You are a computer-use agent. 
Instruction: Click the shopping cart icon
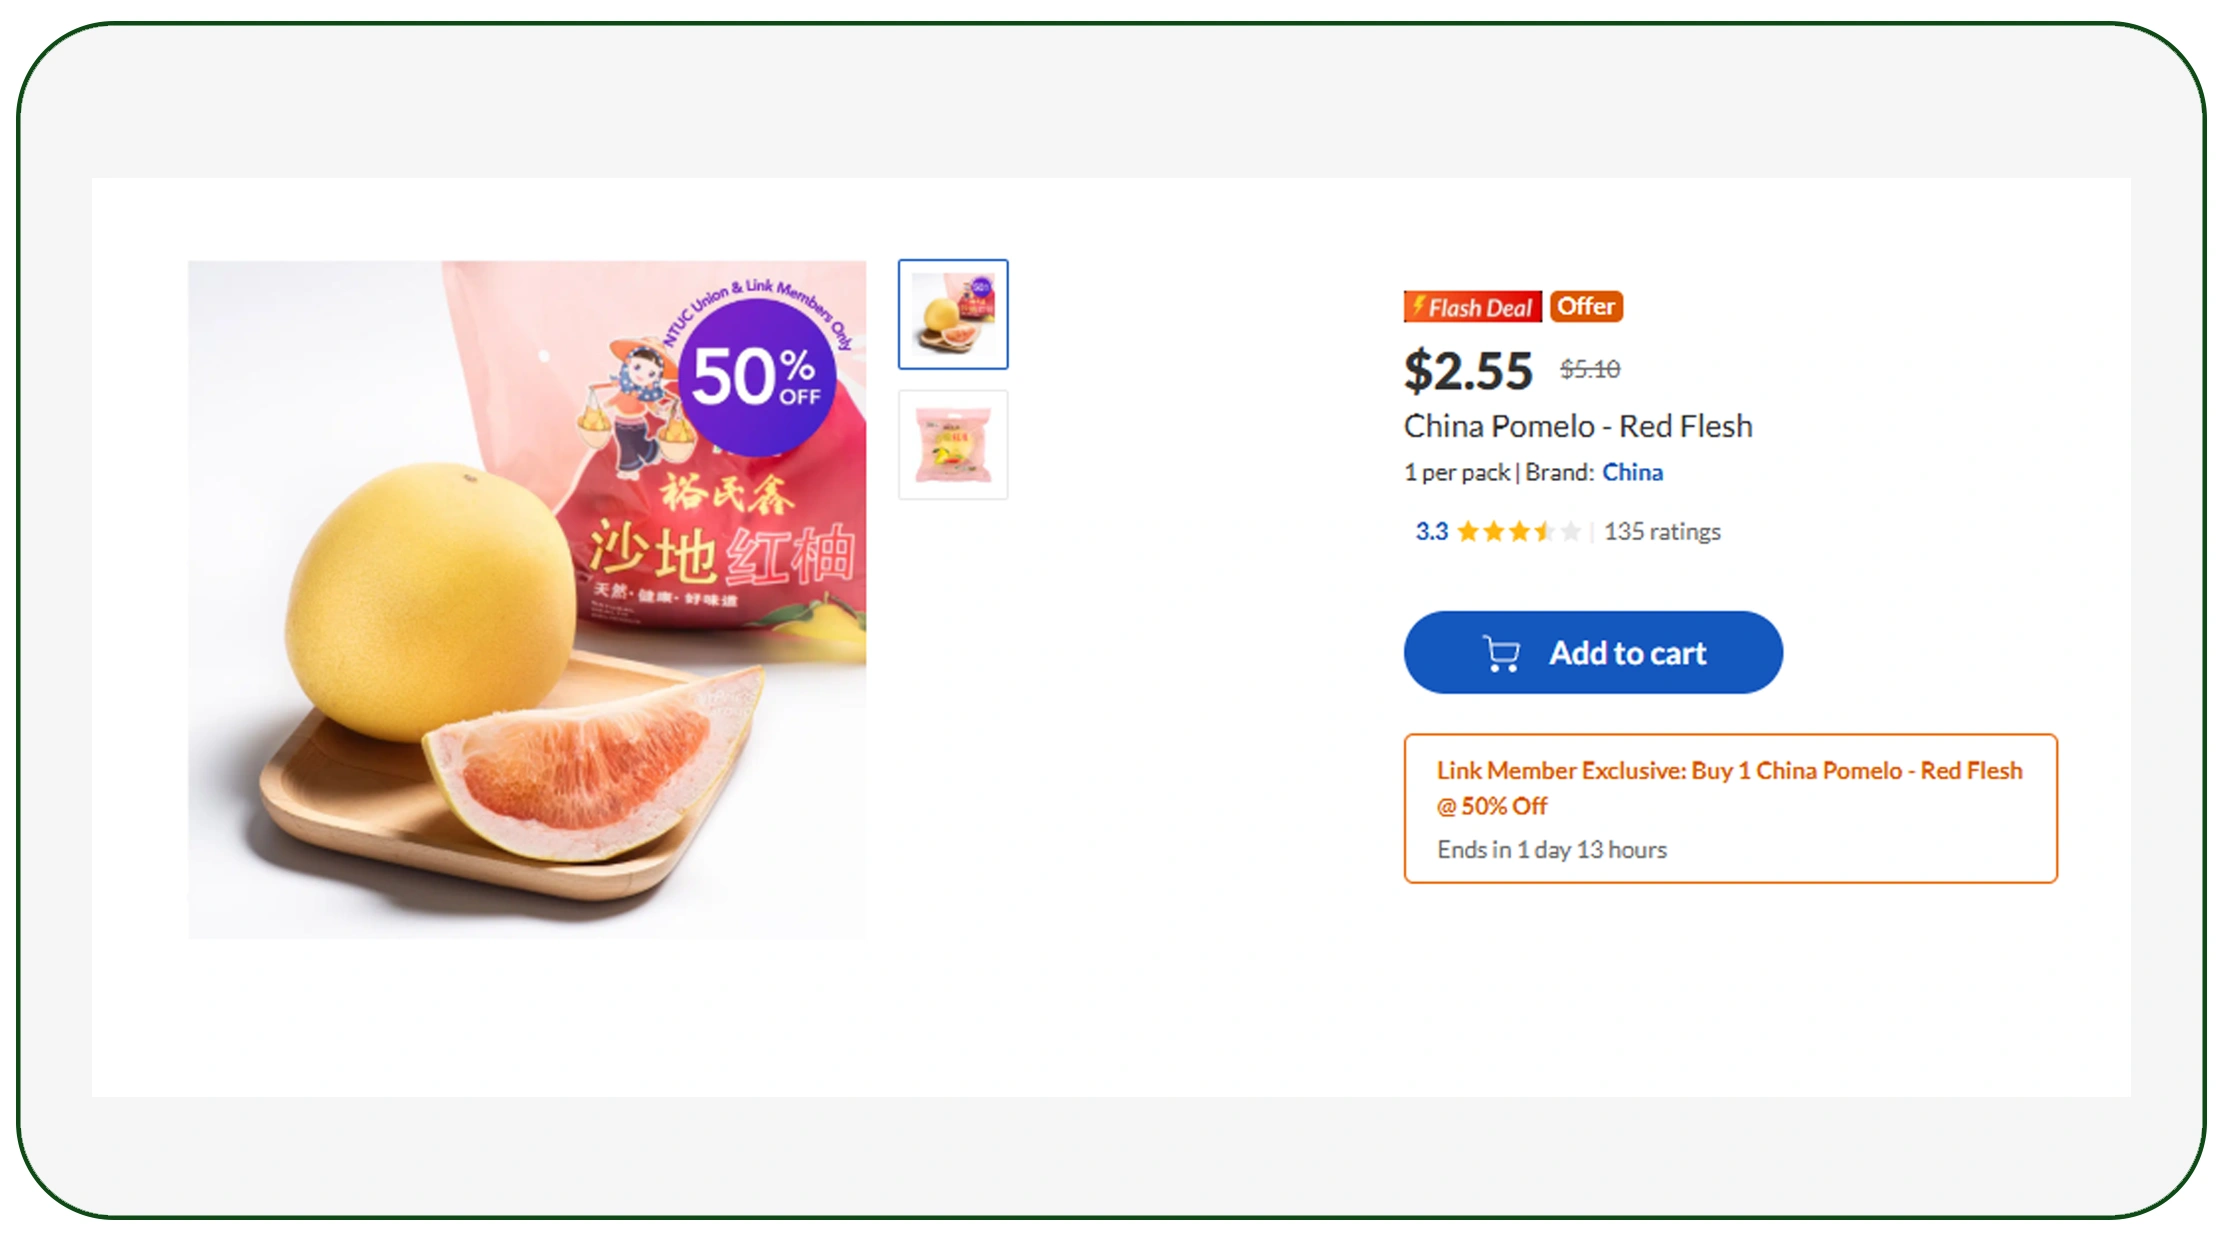point(1500,654)
